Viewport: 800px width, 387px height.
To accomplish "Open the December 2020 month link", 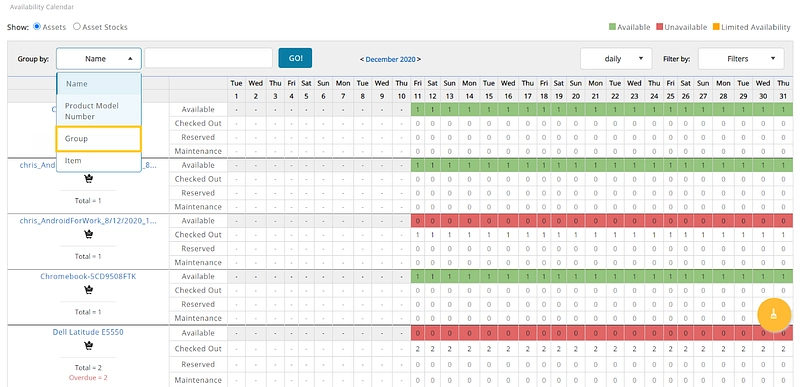I will coord(390,59).
